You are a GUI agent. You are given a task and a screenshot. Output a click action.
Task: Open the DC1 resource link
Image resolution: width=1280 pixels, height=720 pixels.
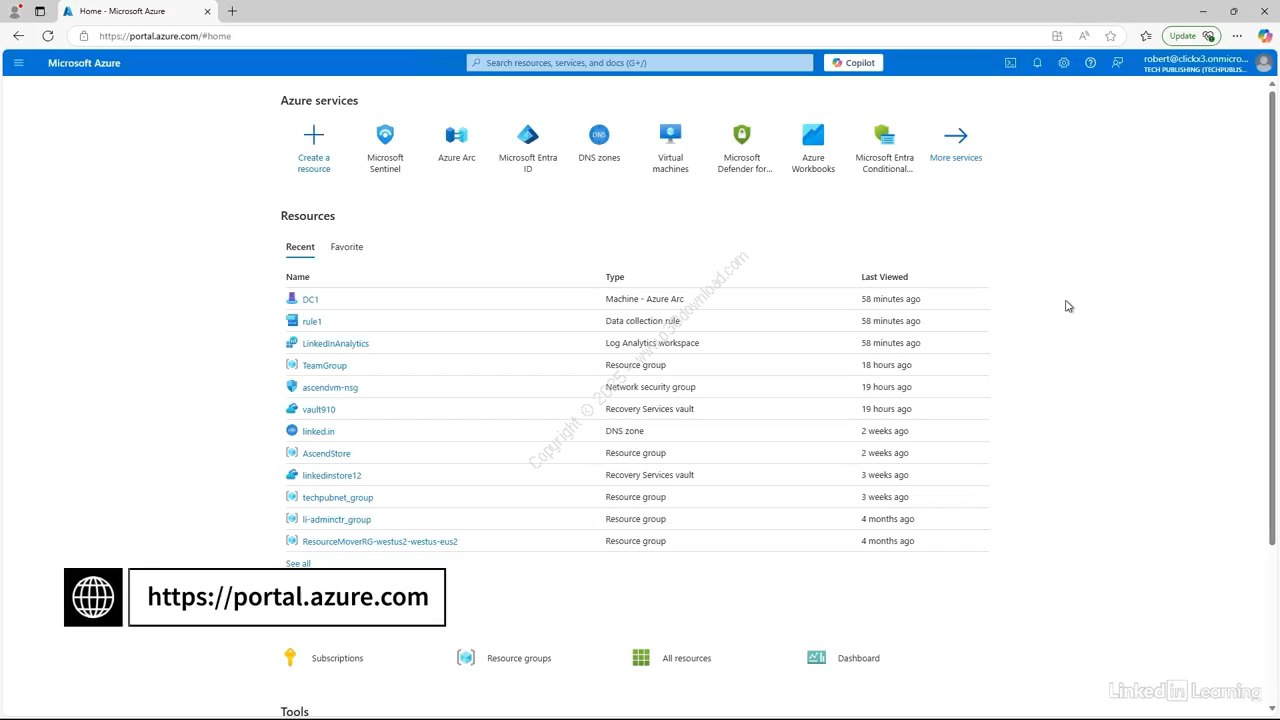311,299
